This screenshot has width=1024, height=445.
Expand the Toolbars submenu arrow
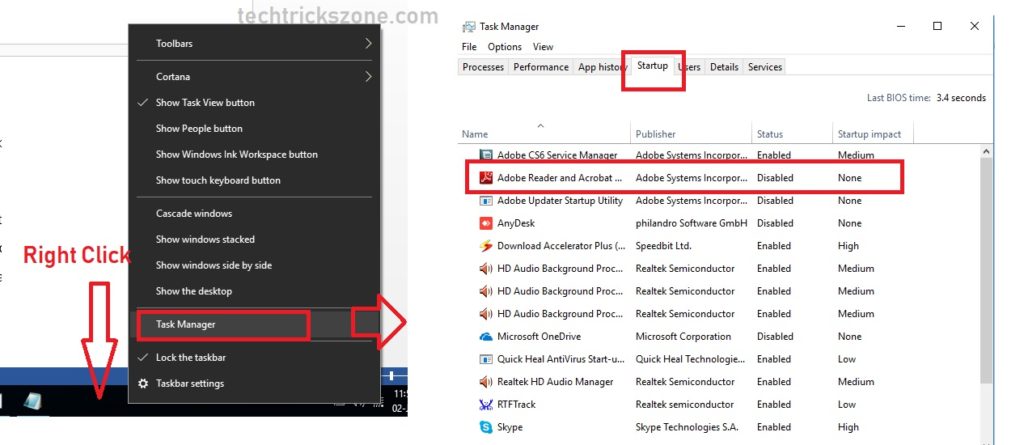368,43
